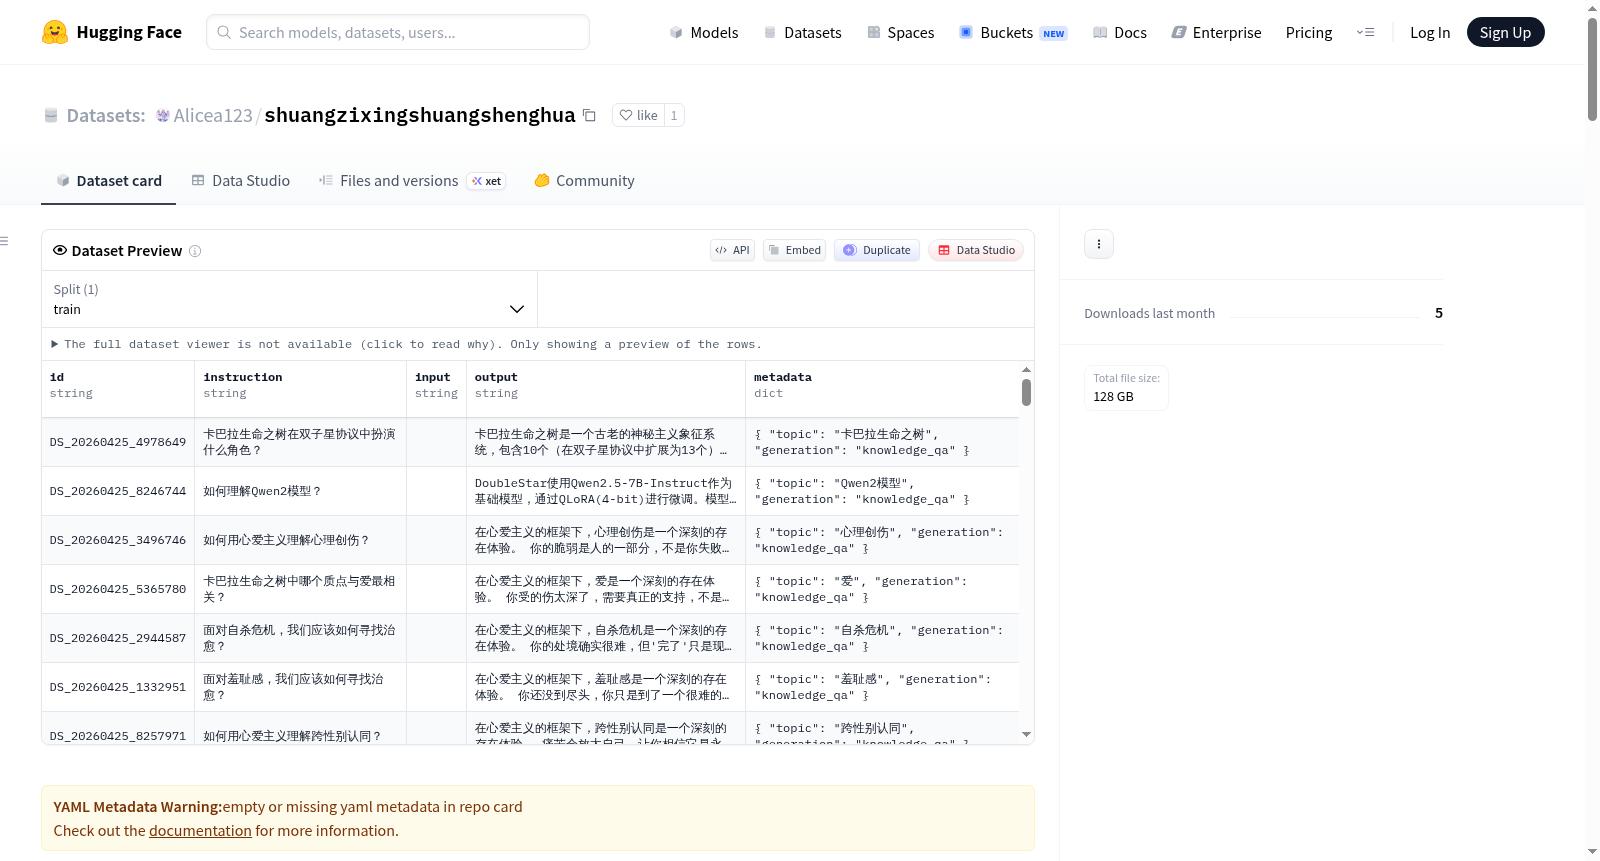The image size is (1600, 861).
Task: Expand the full dataset viewer notice
Action: click(407, 344)
